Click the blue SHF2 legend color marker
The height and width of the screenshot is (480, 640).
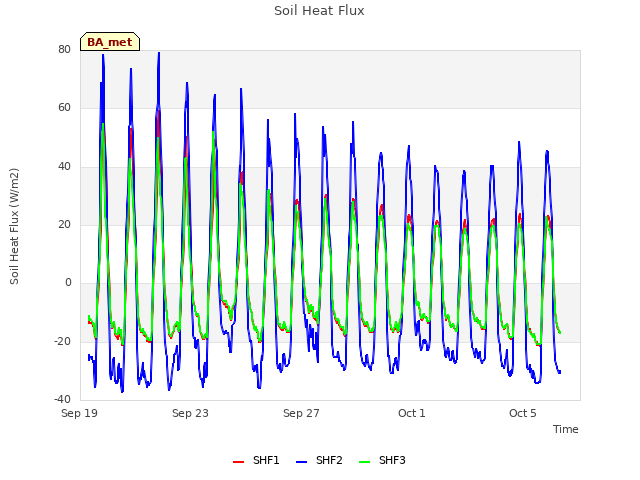[x=301, y=462]
